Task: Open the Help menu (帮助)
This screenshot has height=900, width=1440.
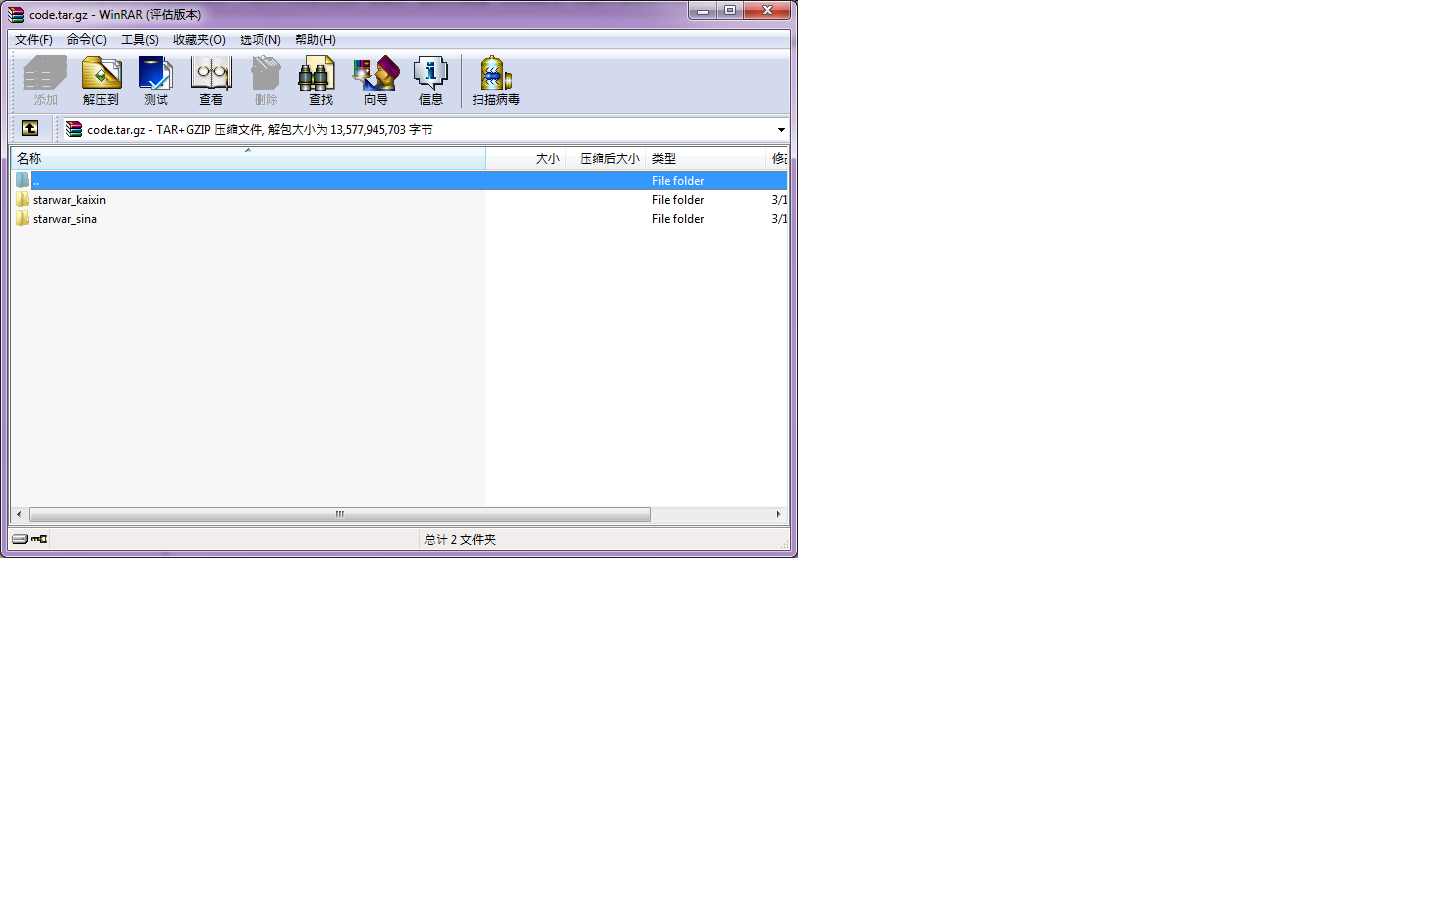Action: [315, 40]
